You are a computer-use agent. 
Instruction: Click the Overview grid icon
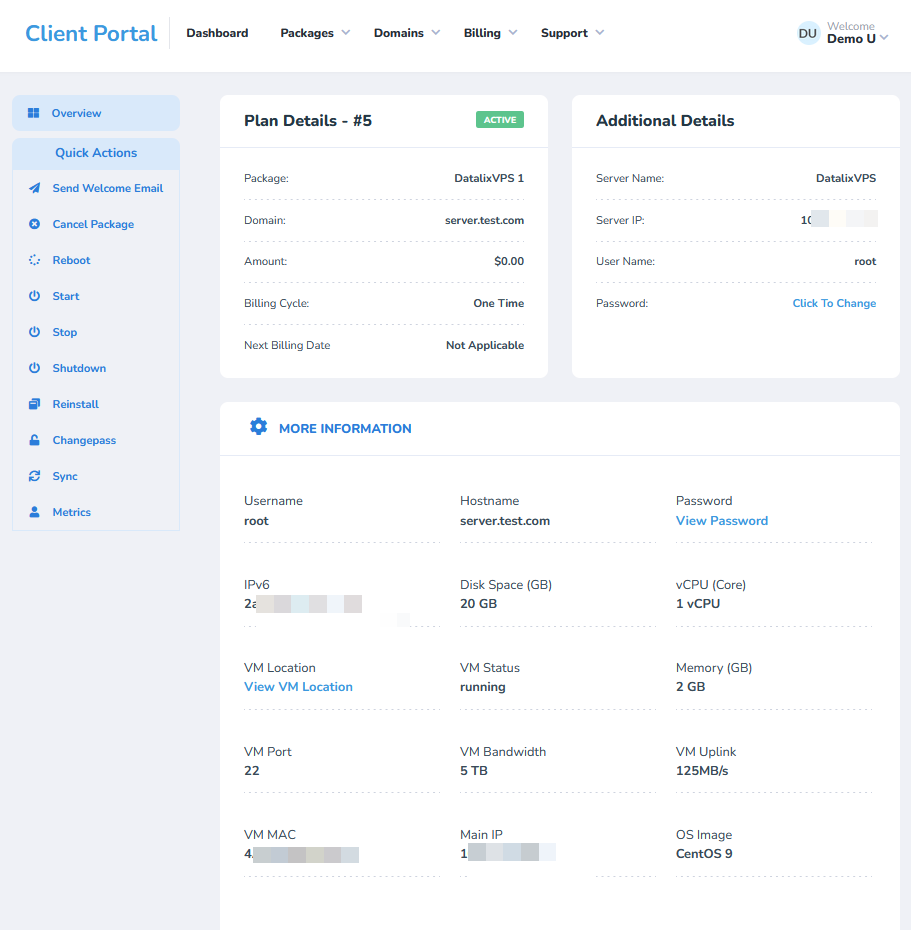(x=34, y=113)
